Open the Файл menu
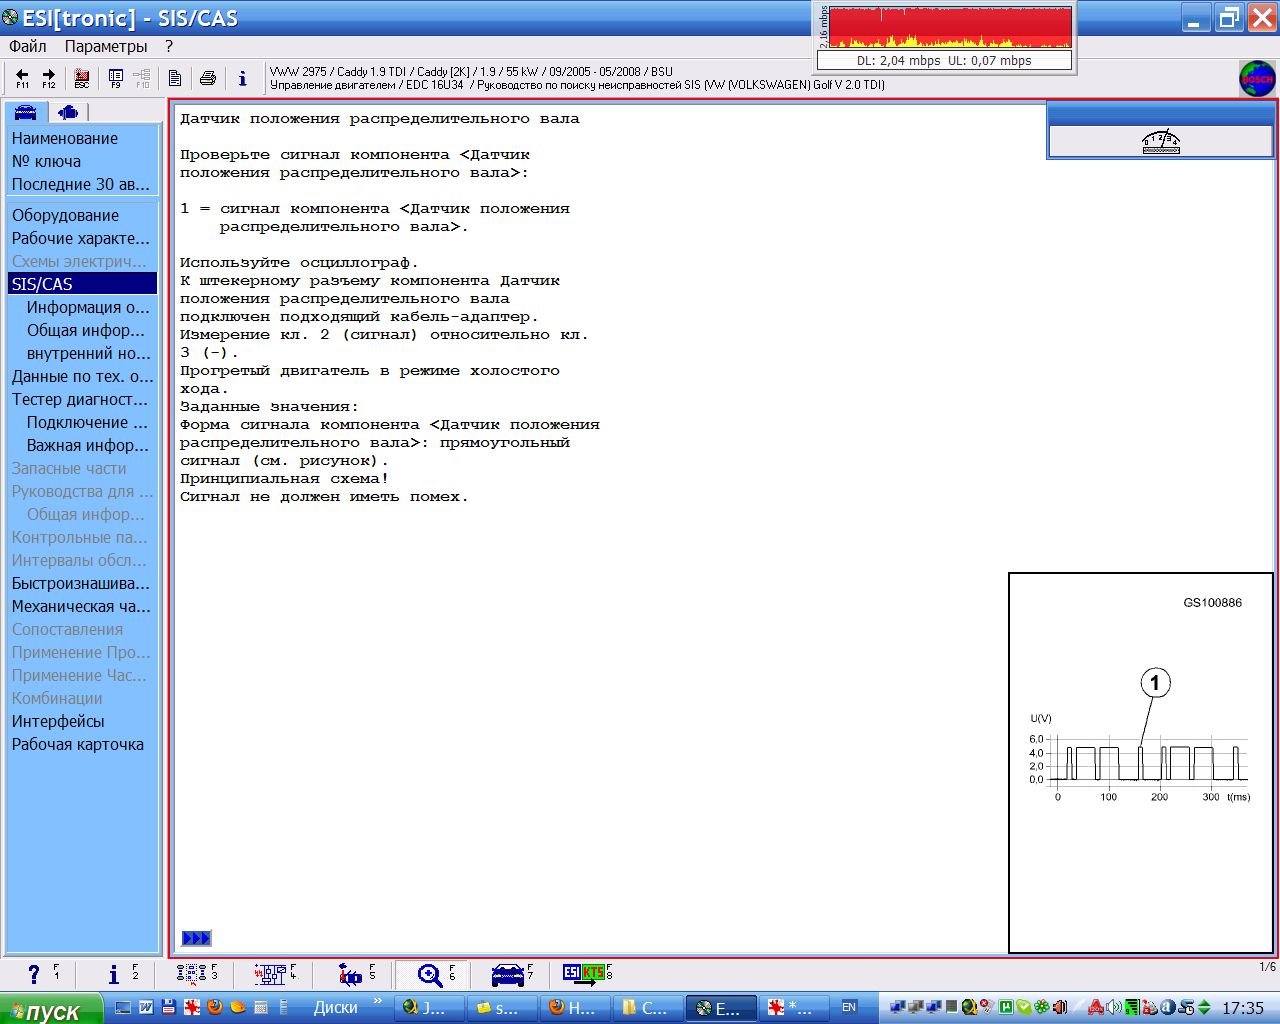 (x=28, y=46)
